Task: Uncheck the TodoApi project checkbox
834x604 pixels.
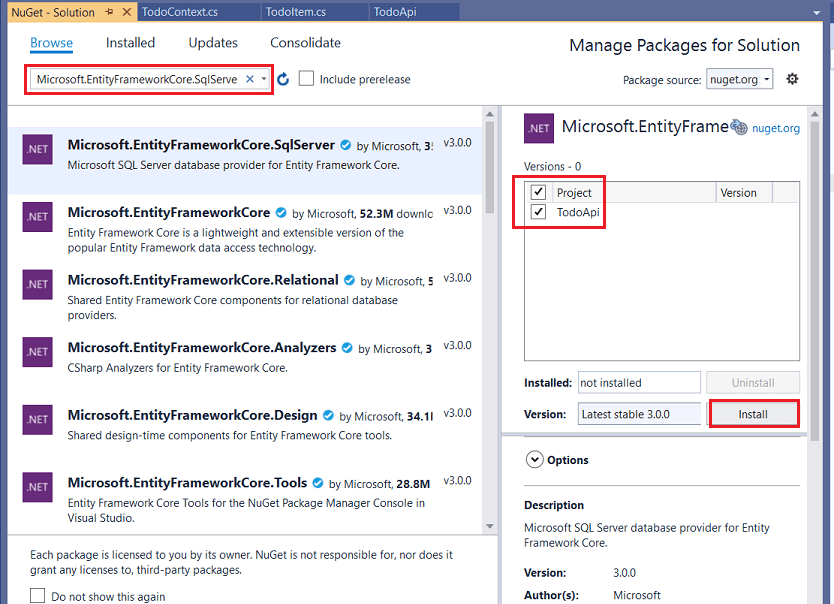Action: pos(538,212)
